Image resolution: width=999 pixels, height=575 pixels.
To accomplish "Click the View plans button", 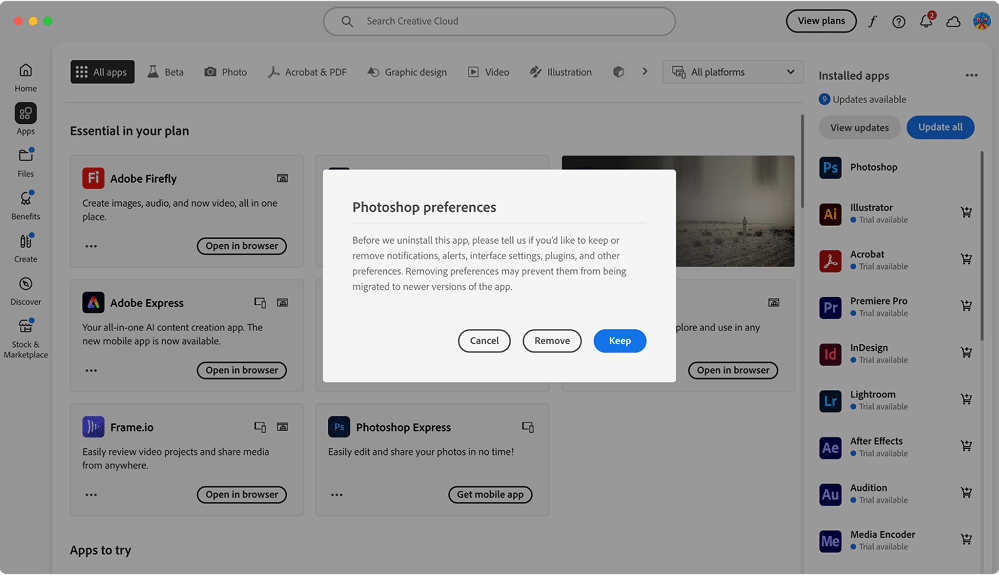I will tap(821, 21).
